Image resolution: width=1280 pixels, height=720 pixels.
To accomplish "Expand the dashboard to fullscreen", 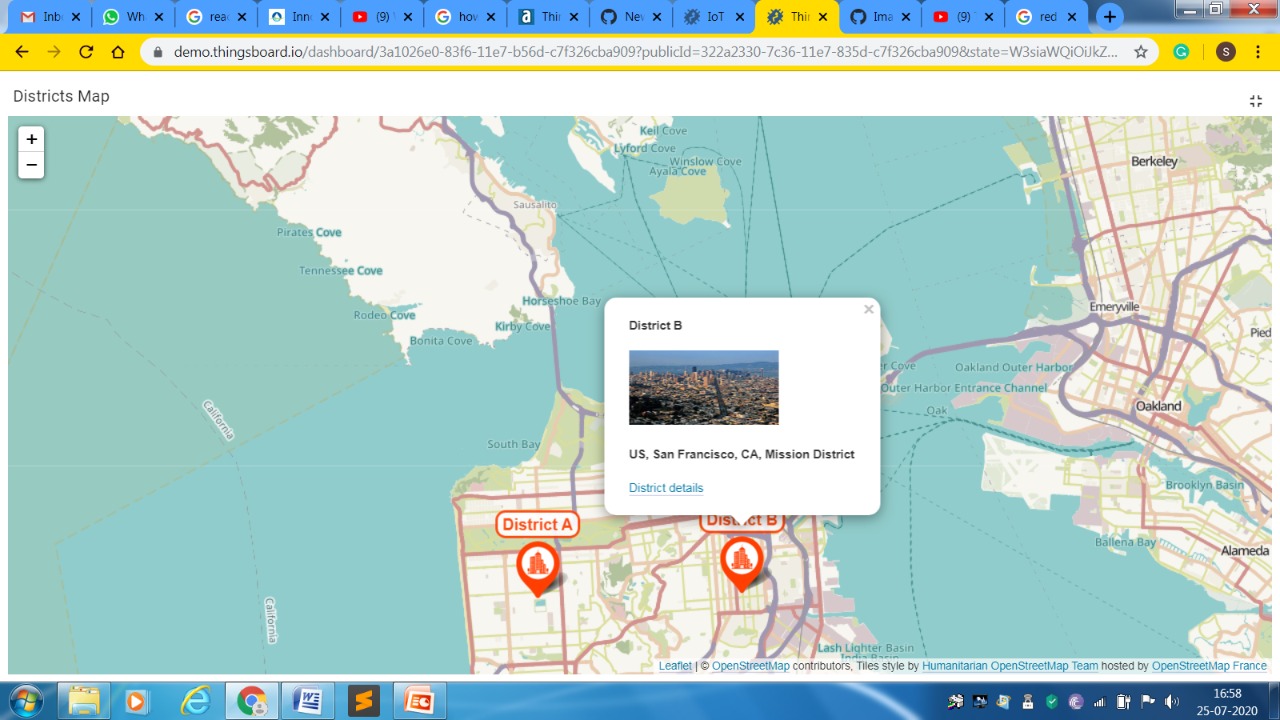I will (x=1256, y=100).
